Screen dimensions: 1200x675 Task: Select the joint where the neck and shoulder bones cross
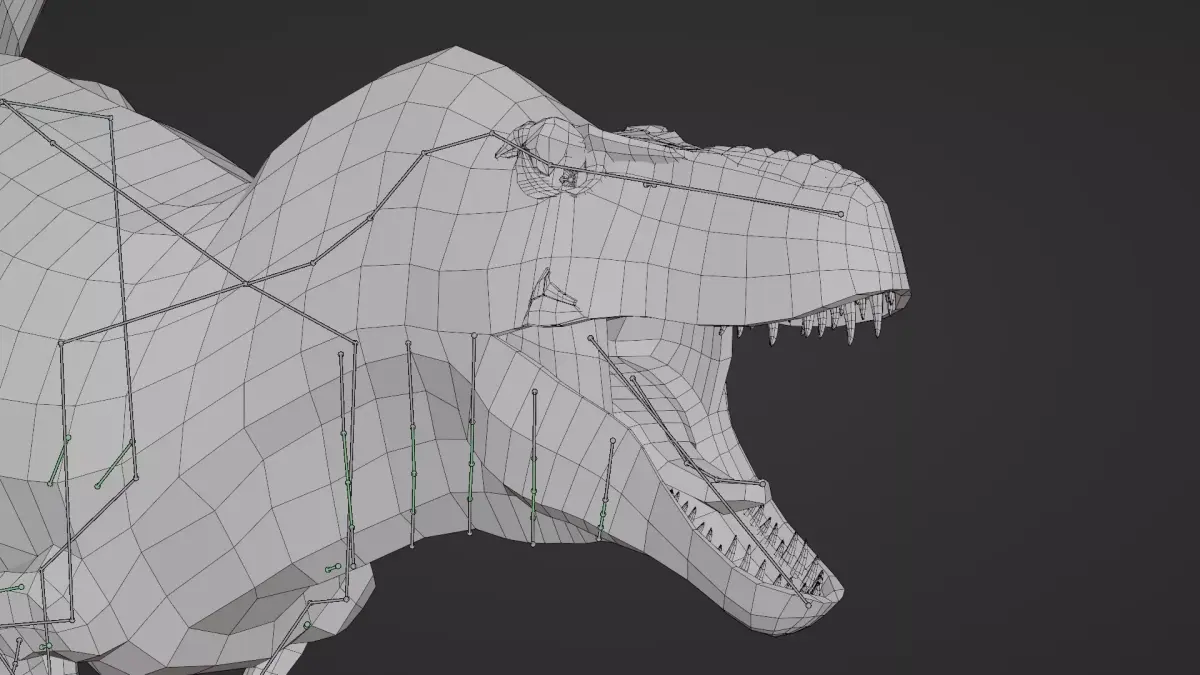click(x=247, y=284)
